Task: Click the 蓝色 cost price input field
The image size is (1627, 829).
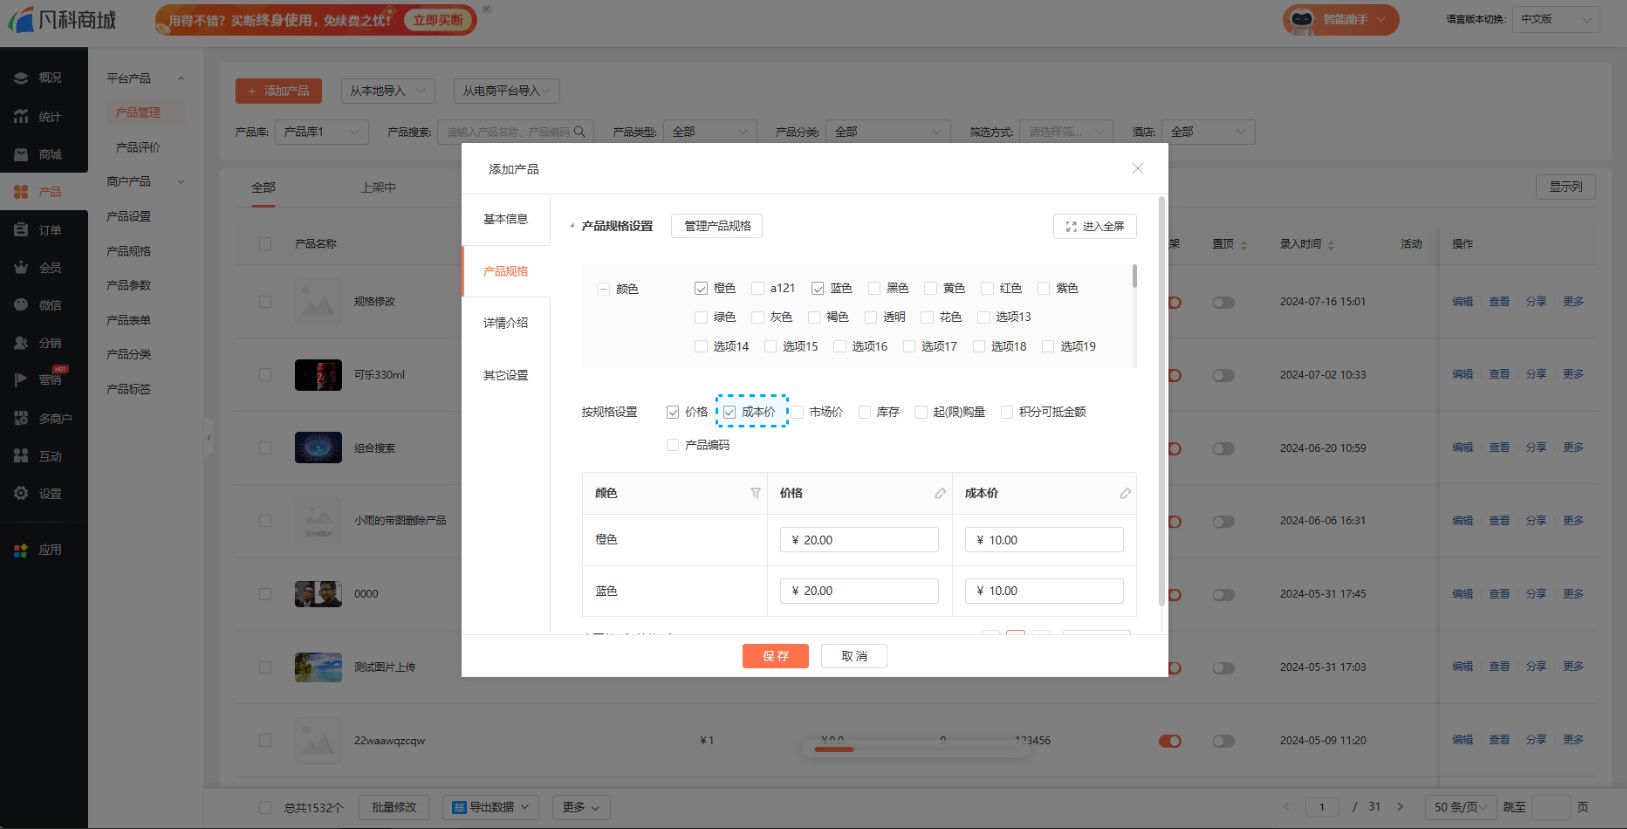Action: pos(1044,591)
